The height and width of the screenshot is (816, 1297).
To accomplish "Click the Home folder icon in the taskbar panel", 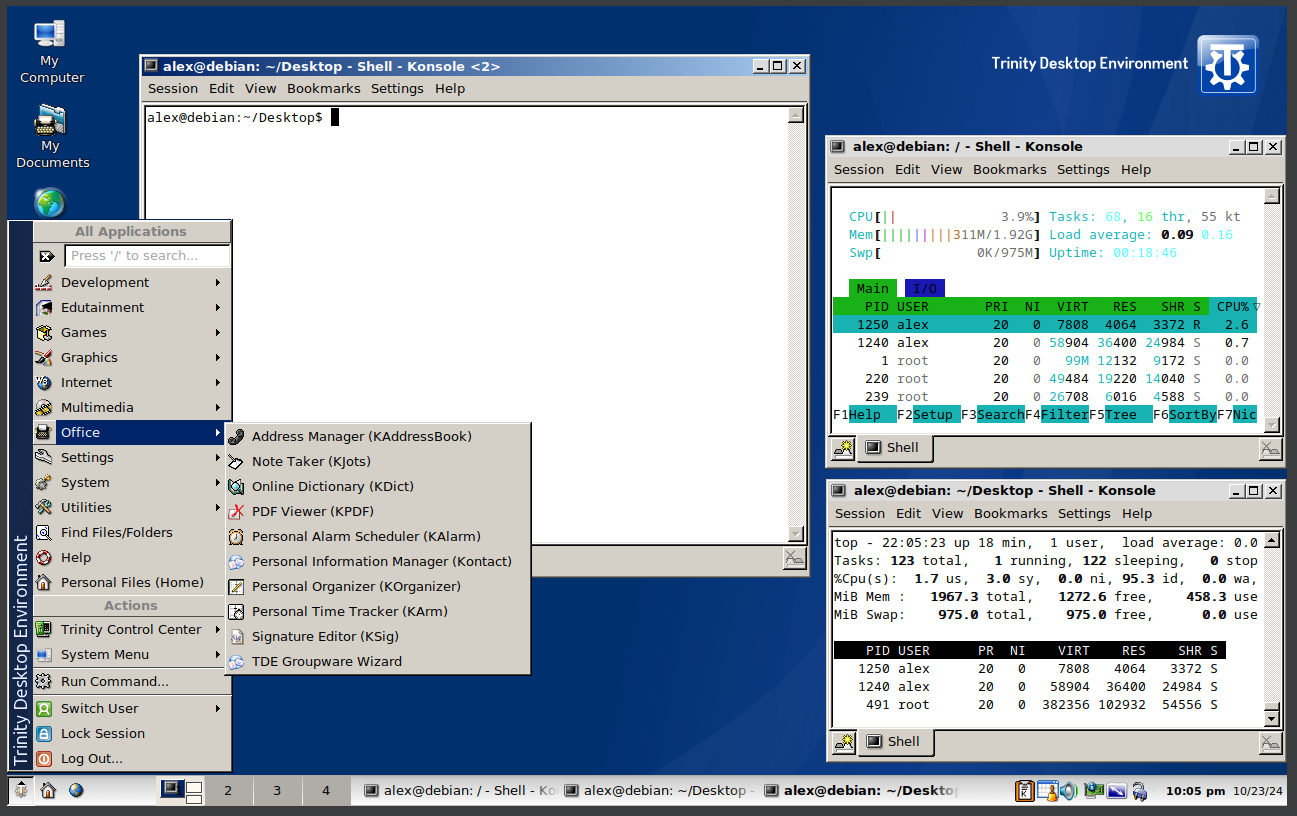I will click(48, 790).
